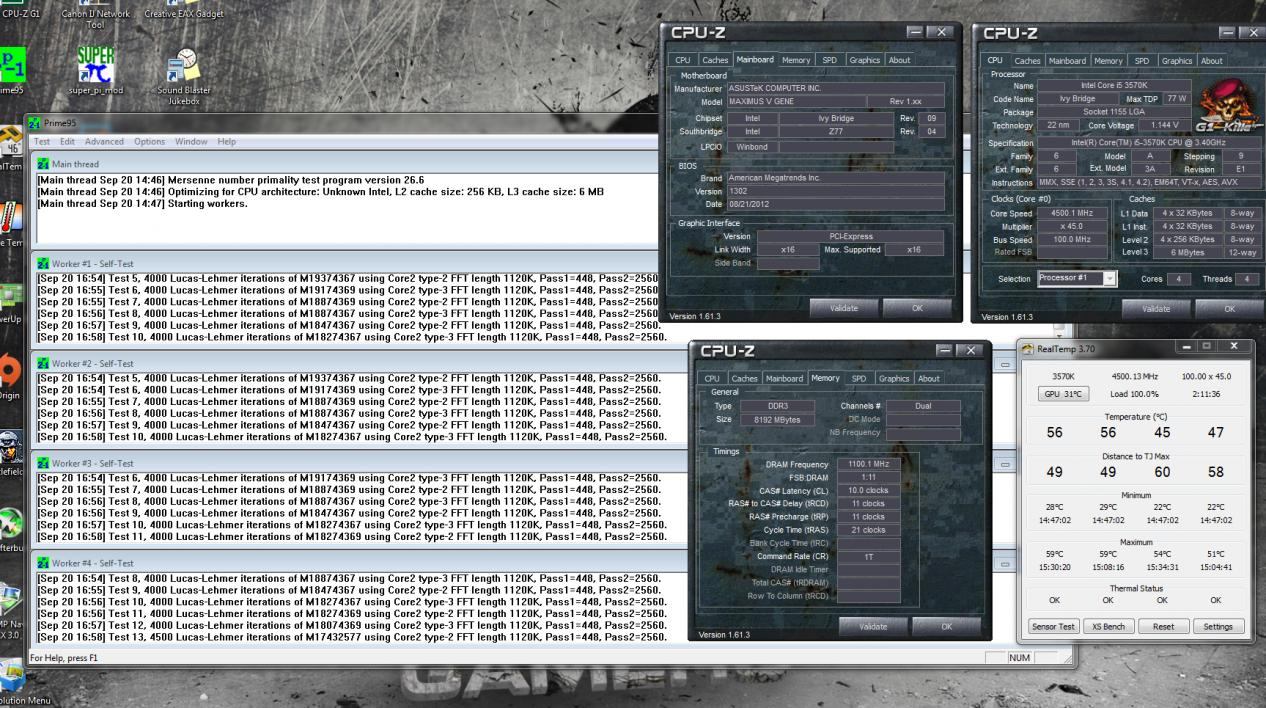Switch to CPU tab in Mainboard CPU-Z window
Image resolution: width=1266 pixels, height=708 pixels.
point(684,60)
